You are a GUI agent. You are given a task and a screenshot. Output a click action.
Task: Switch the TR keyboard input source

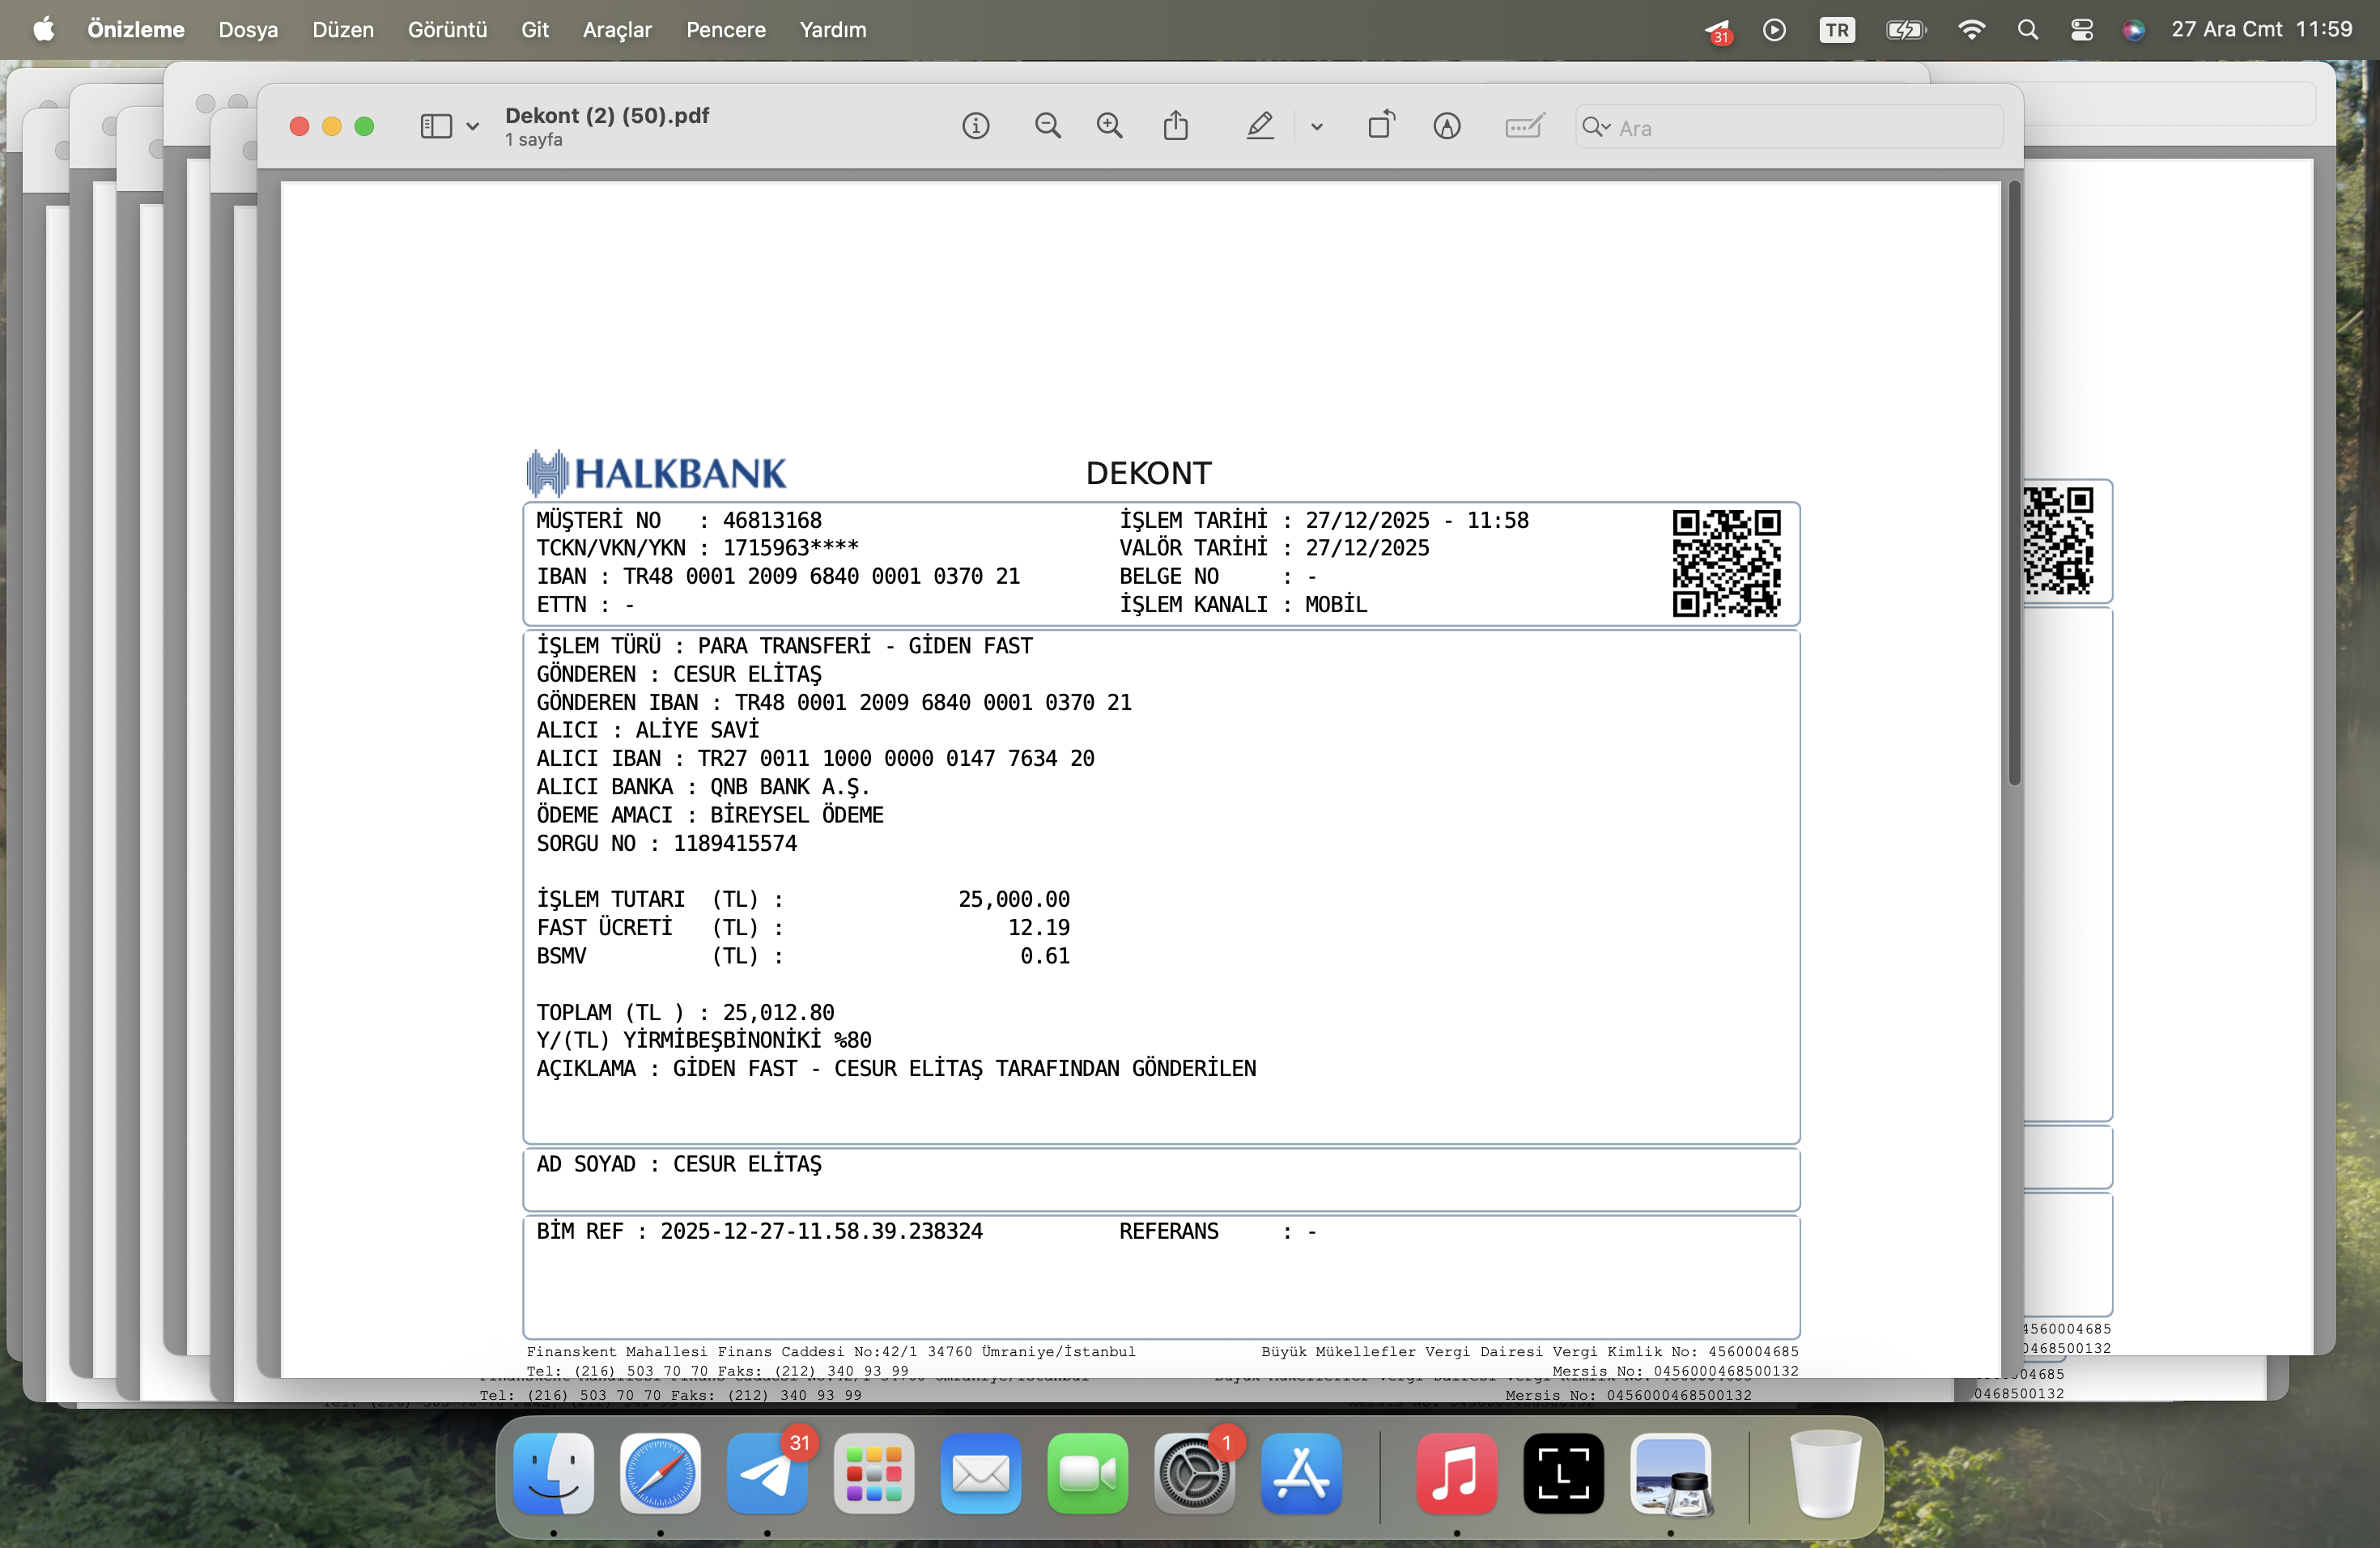1838,30
